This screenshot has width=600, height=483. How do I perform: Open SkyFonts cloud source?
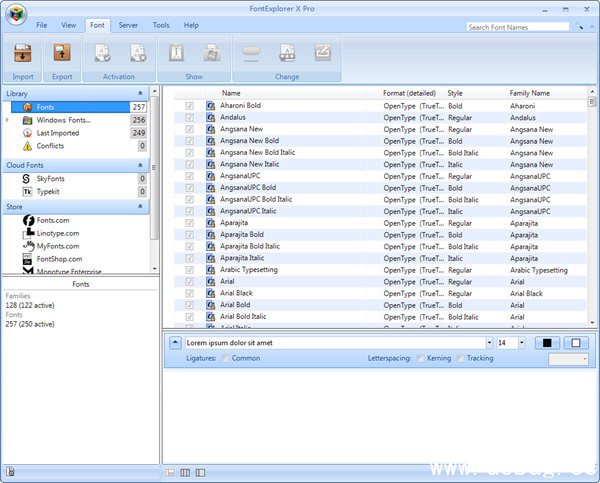click(50, 179)
